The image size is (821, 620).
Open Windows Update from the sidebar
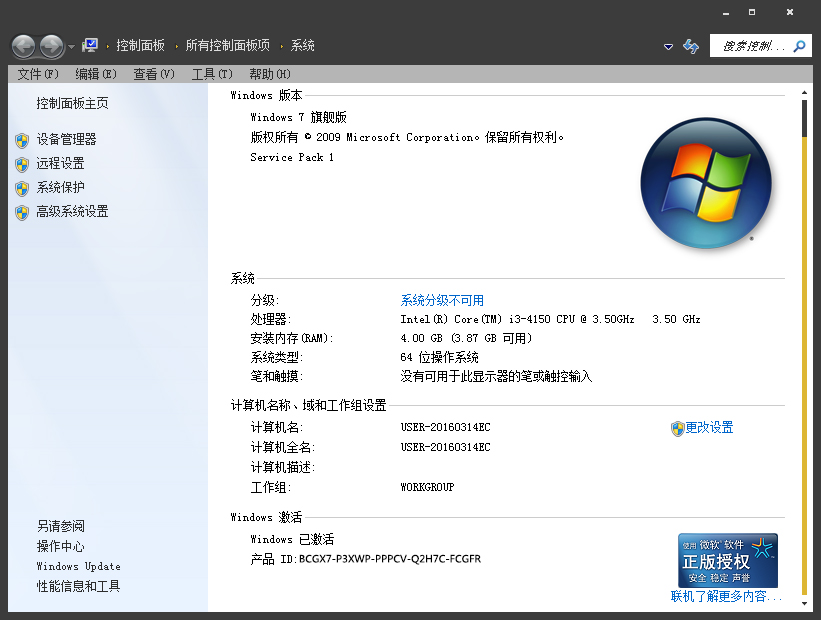click(77, 566)
